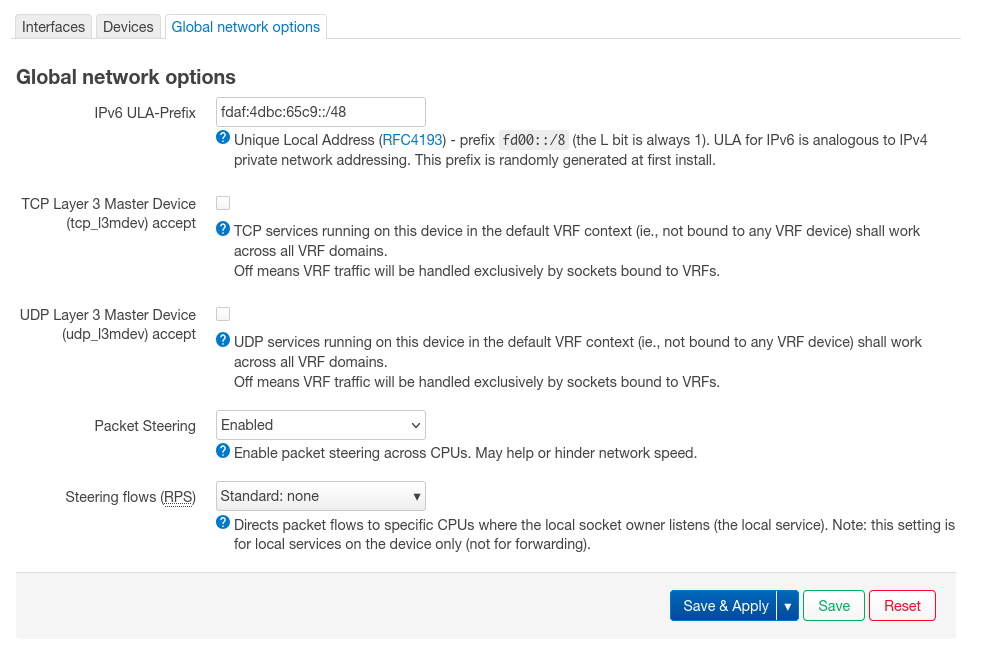
Task: Click the green Save button
Action: (x=834, y=606)
